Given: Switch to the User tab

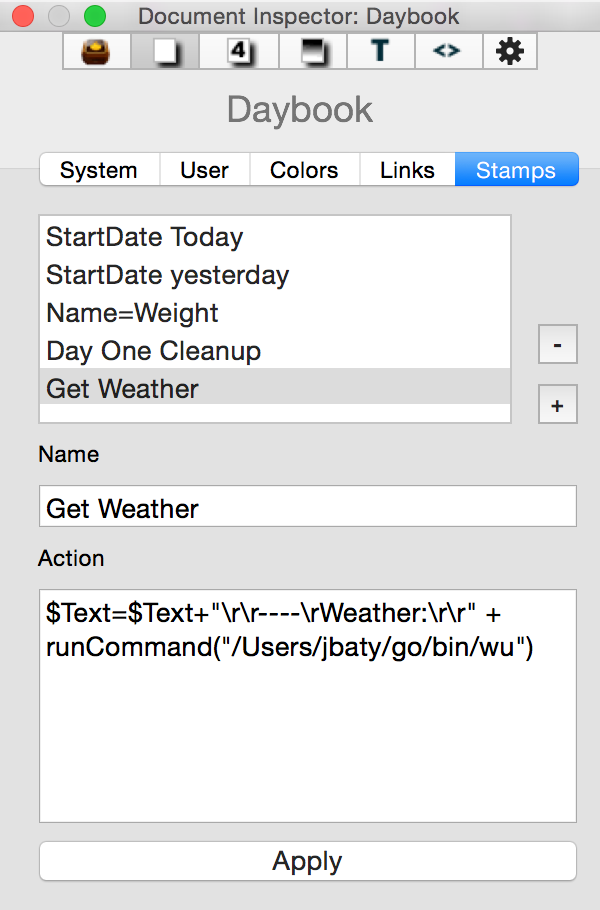Looking at the screenshot, I should pyautogui.click(x=204, y=170).
